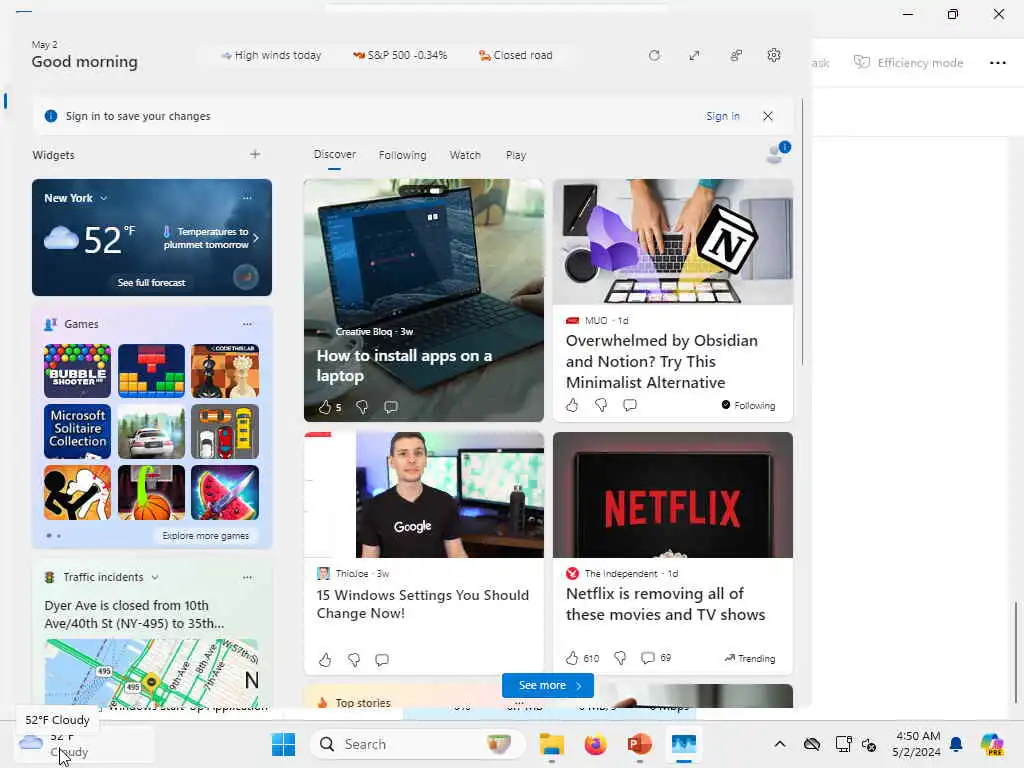Screen dimensions: 1024x768
Task: Open Firefox from taskbar
Action: pyautogui.click(x=596, y=744)
